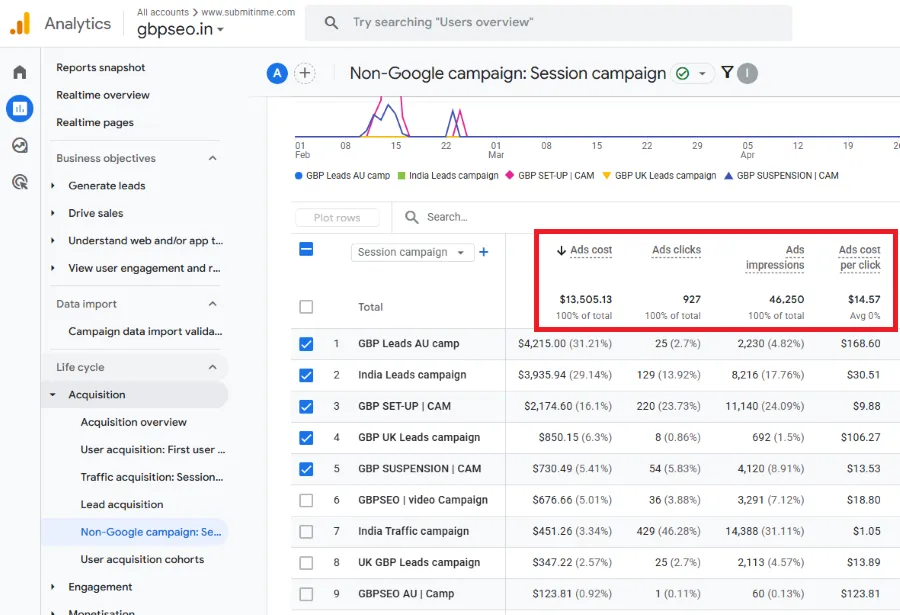
Task: Click the table search magnifier icon
Action: coord(412,217)
